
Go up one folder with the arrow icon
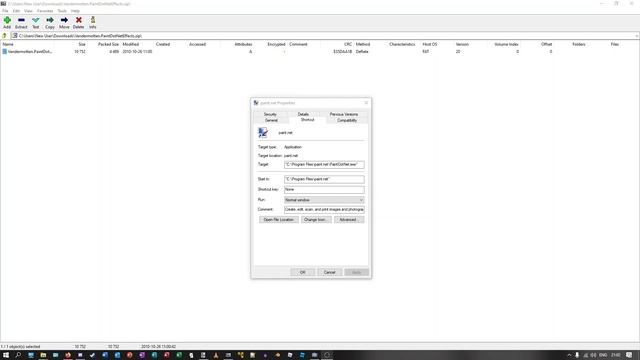(x=4, y=36)
